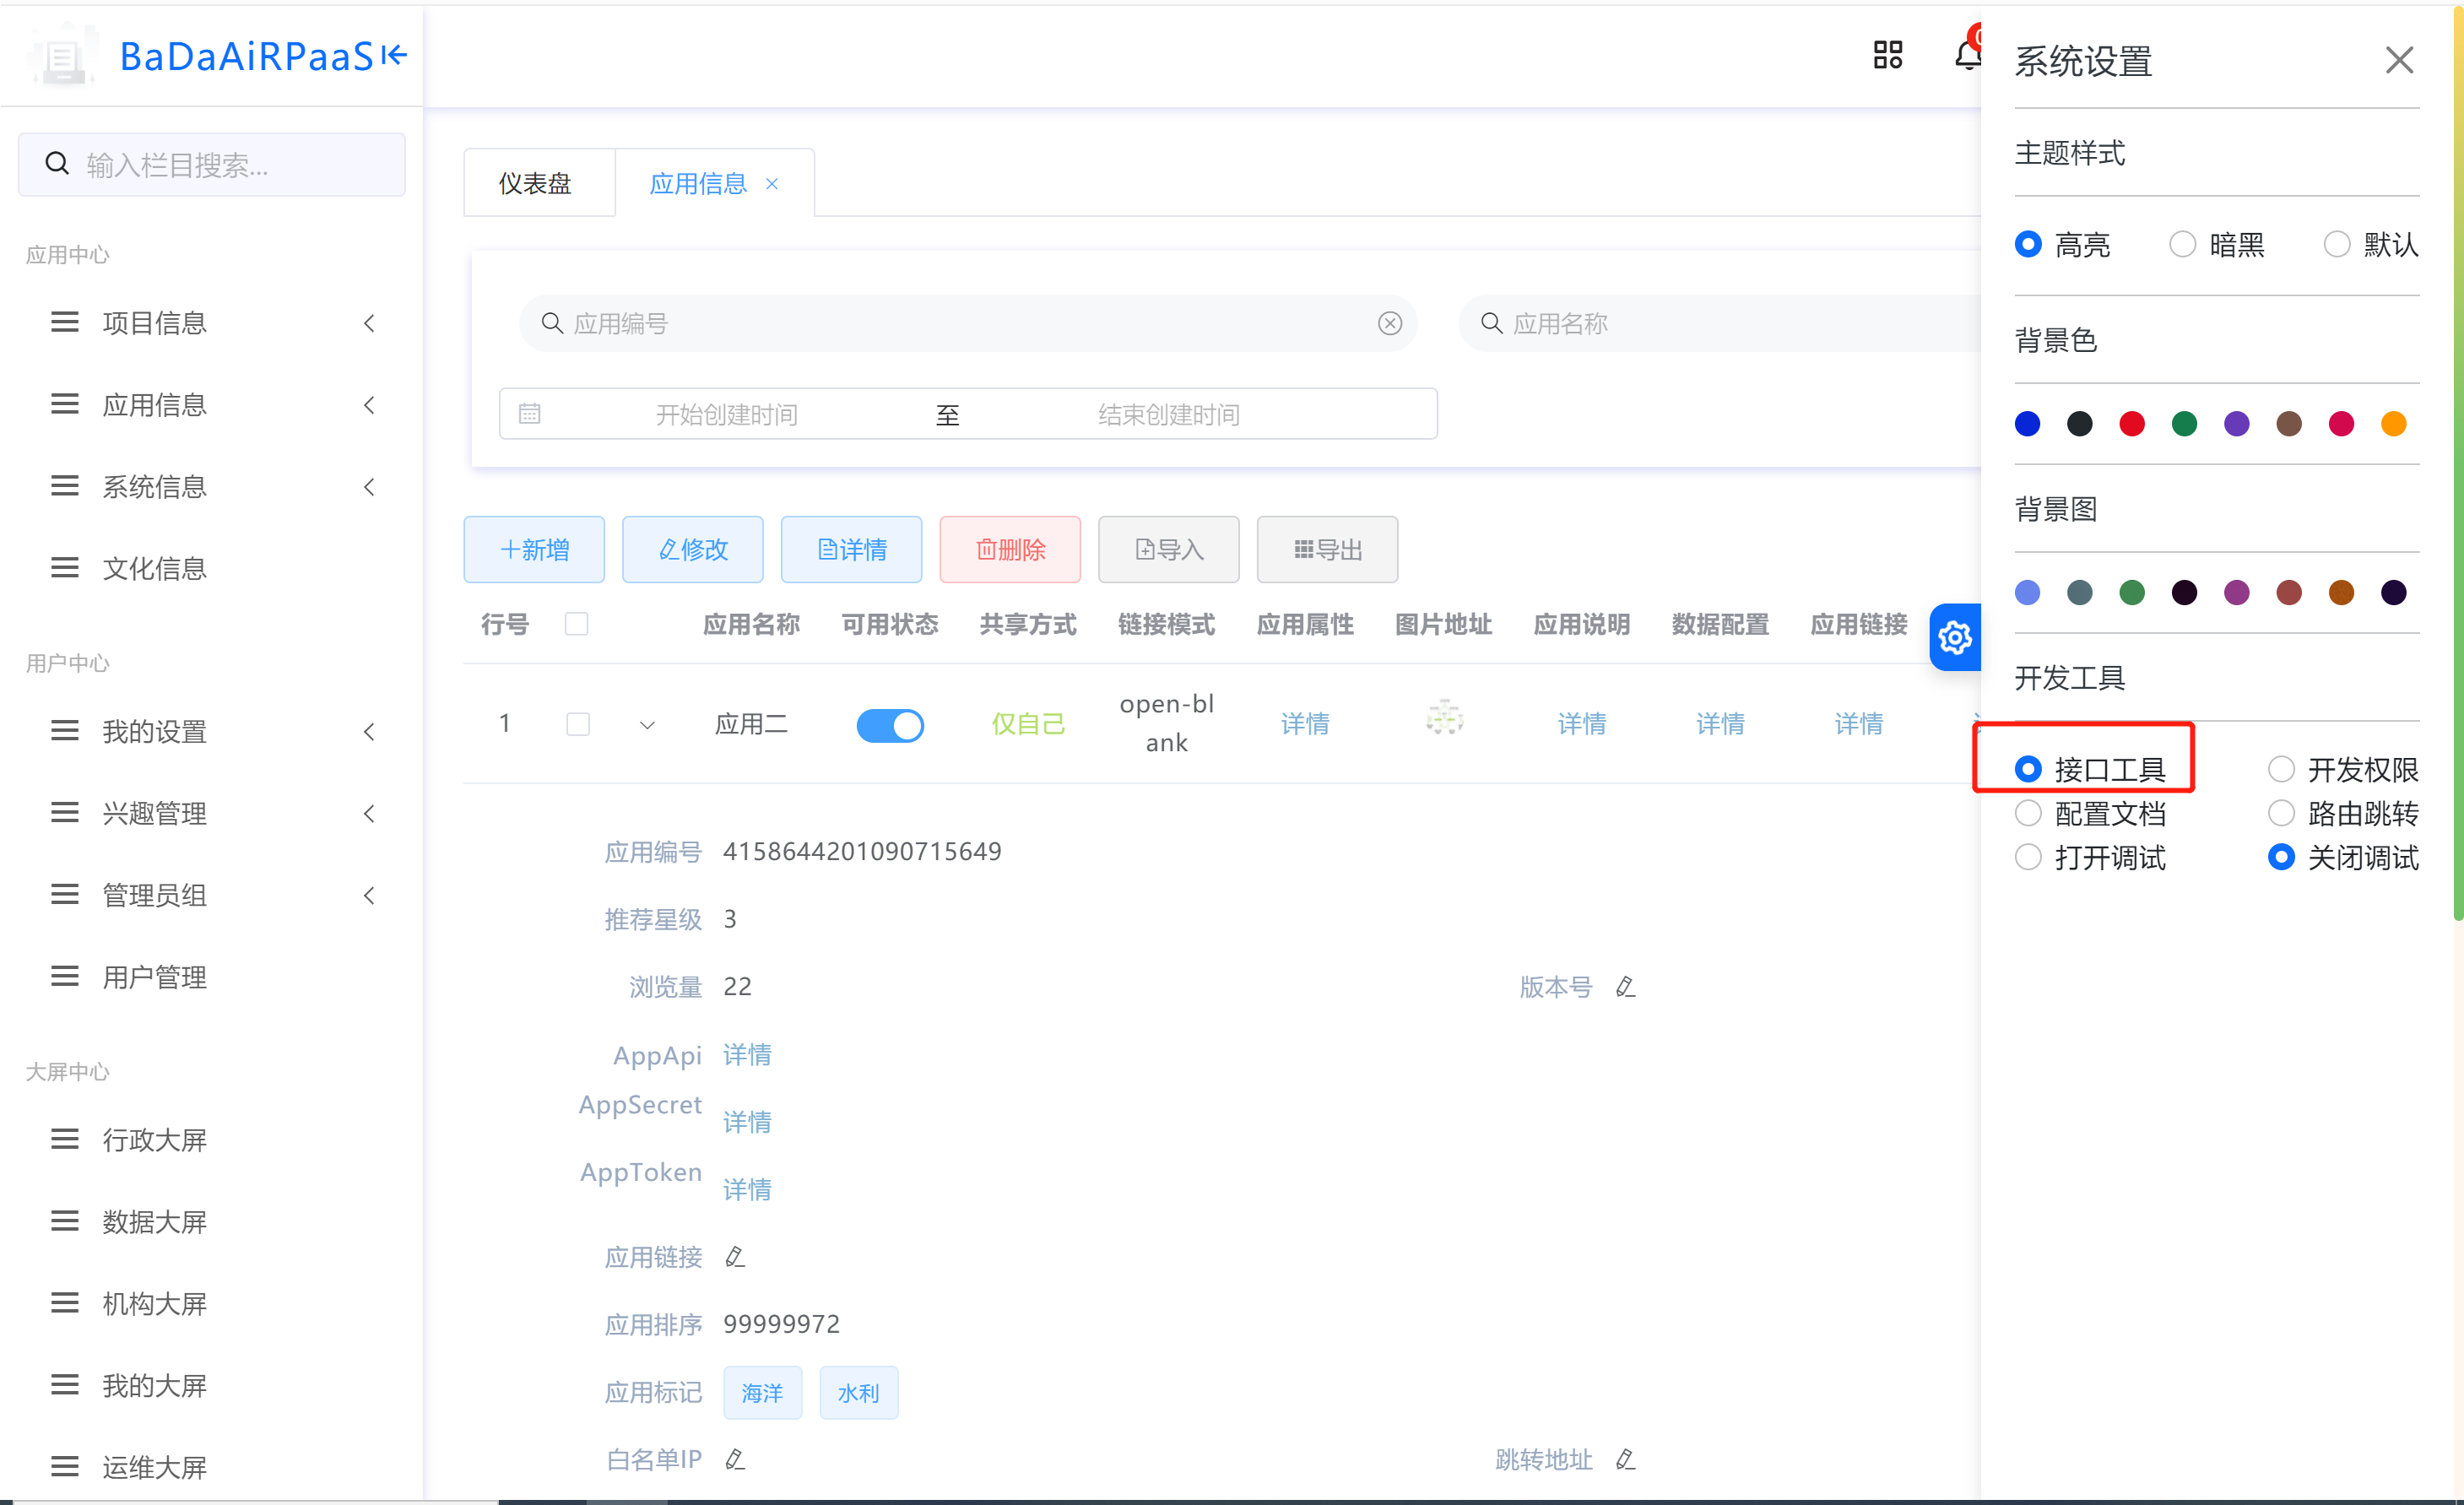Image resolution: width=2464 pixels, height=1505 pixels.
Task: Switch to the 应用信息 tab
Action: tap(699, 184)
